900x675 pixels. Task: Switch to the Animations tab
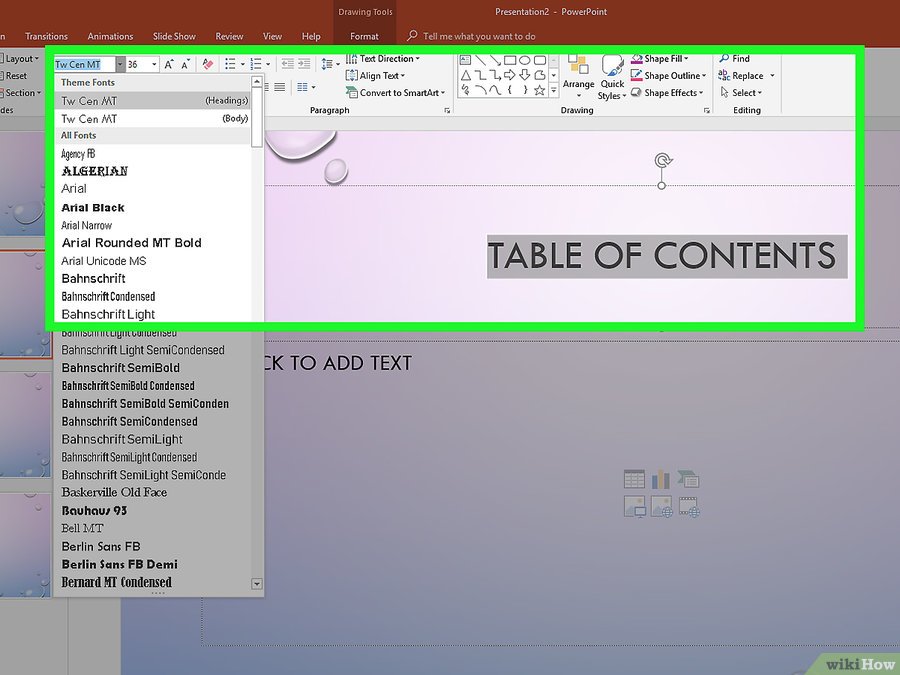110,36
